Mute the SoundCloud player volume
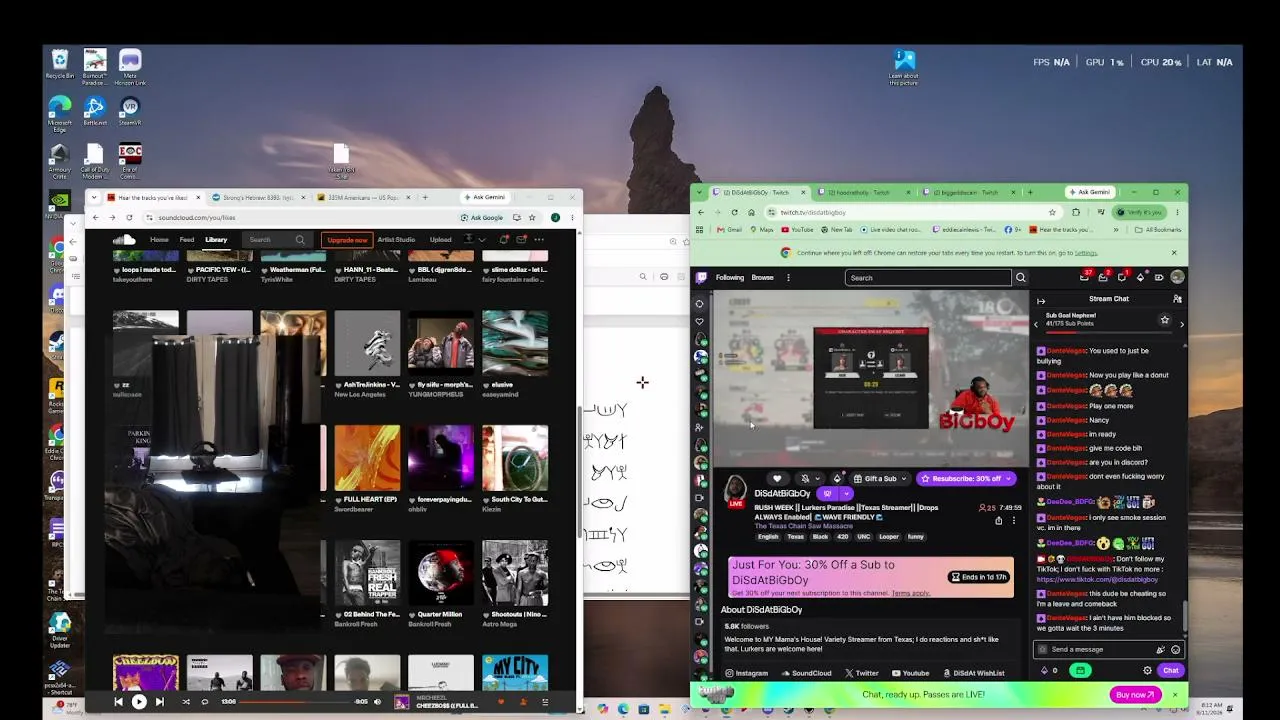 point(377,702)
